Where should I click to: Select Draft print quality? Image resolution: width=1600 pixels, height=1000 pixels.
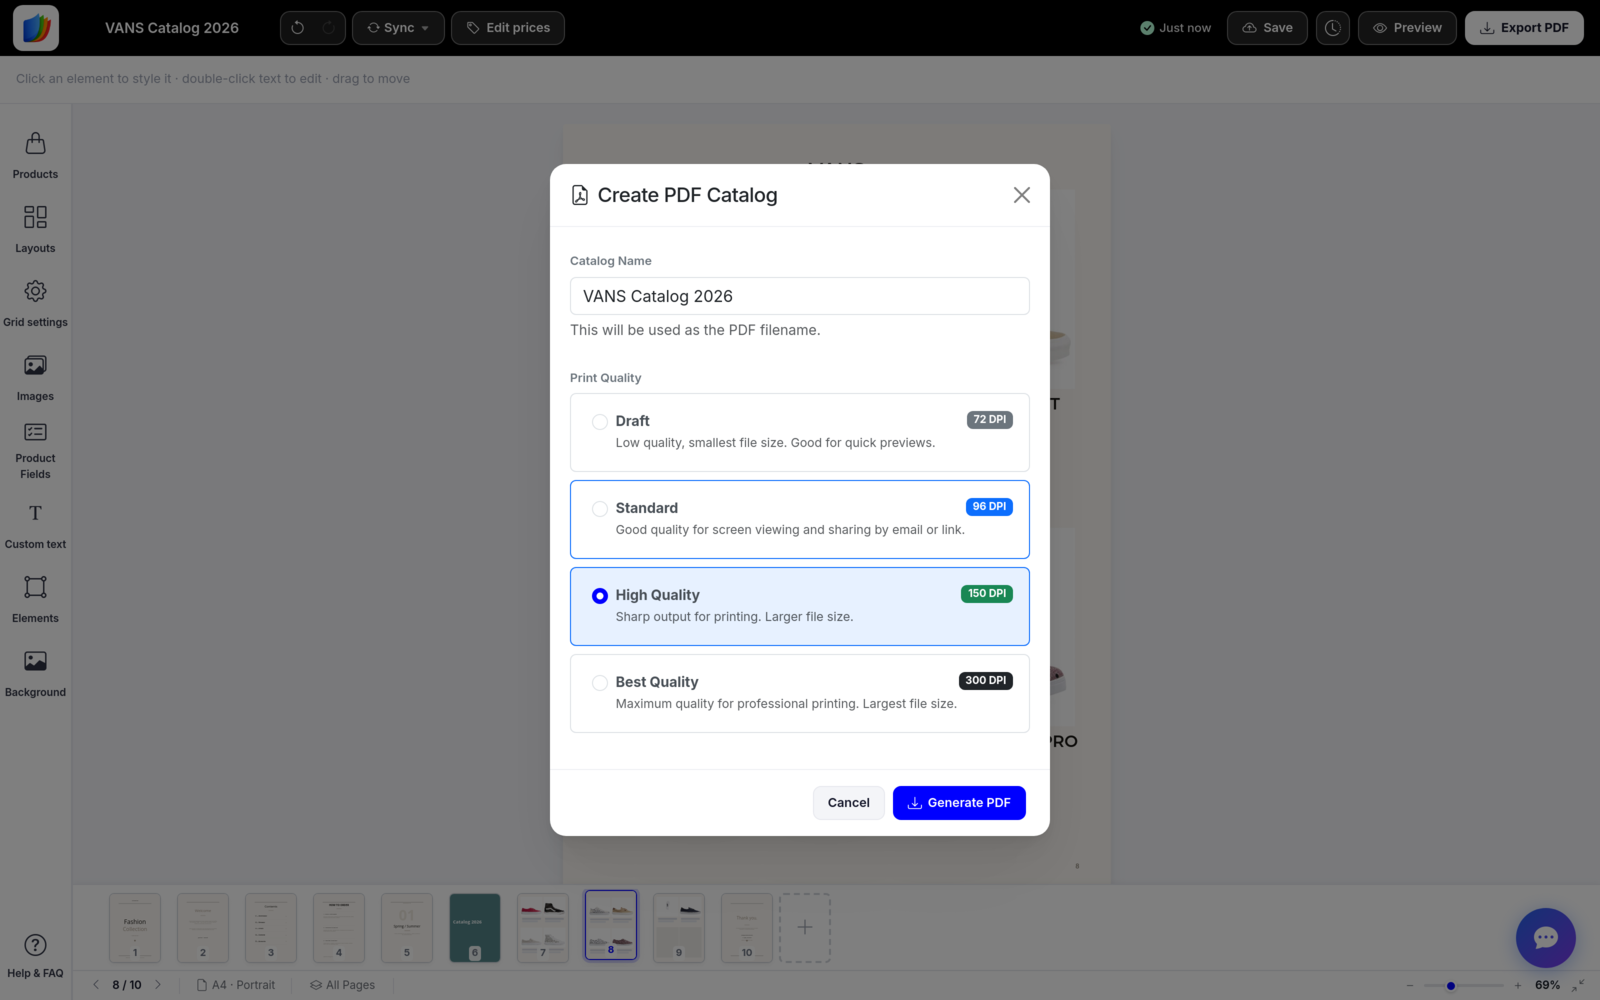pyautogui.click(x=800, y=432)
